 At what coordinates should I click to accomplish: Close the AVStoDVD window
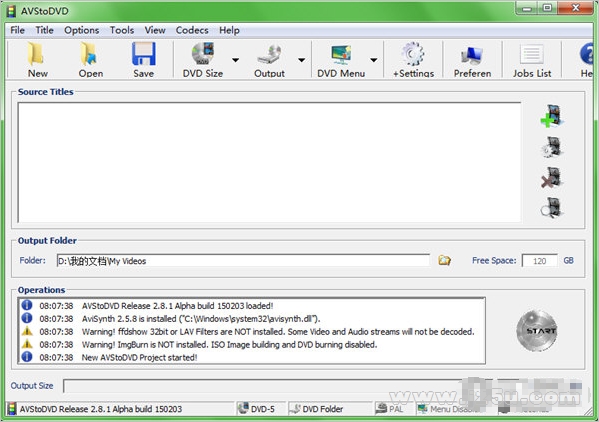click(575, 8)
